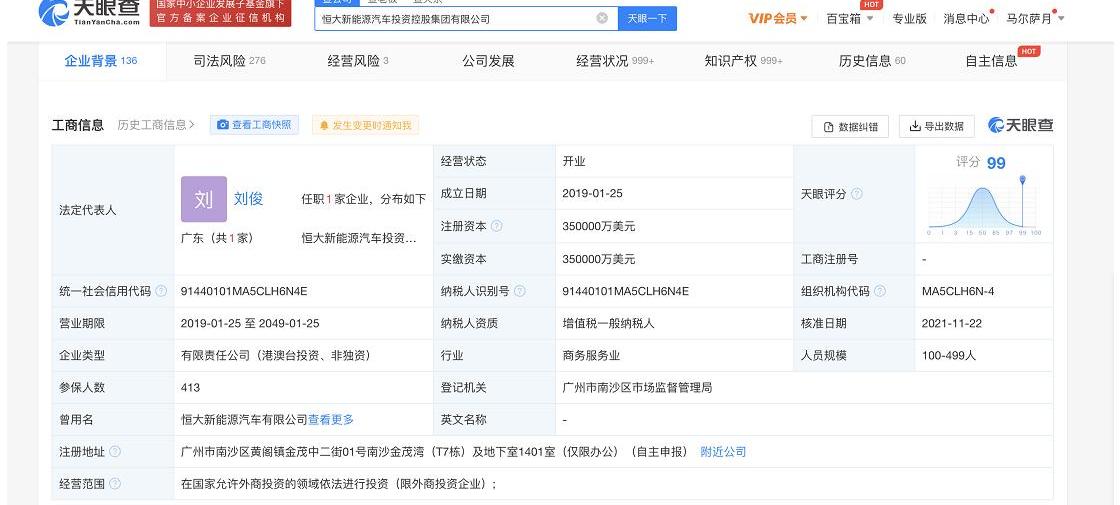Open the 马尔萨月 user account dropdown
Screen dimensions: 1120x505
1034,19
